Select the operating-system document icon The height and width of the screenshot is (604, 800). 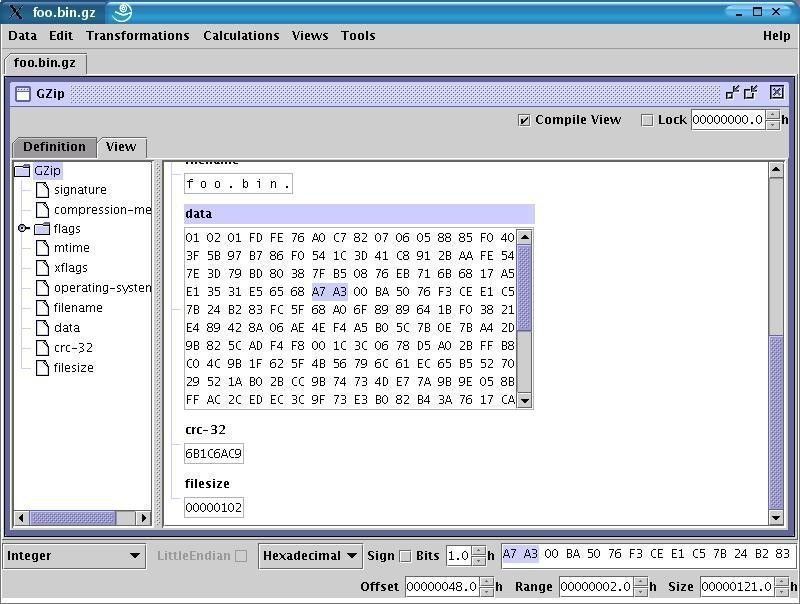click(x=44, y=287)
